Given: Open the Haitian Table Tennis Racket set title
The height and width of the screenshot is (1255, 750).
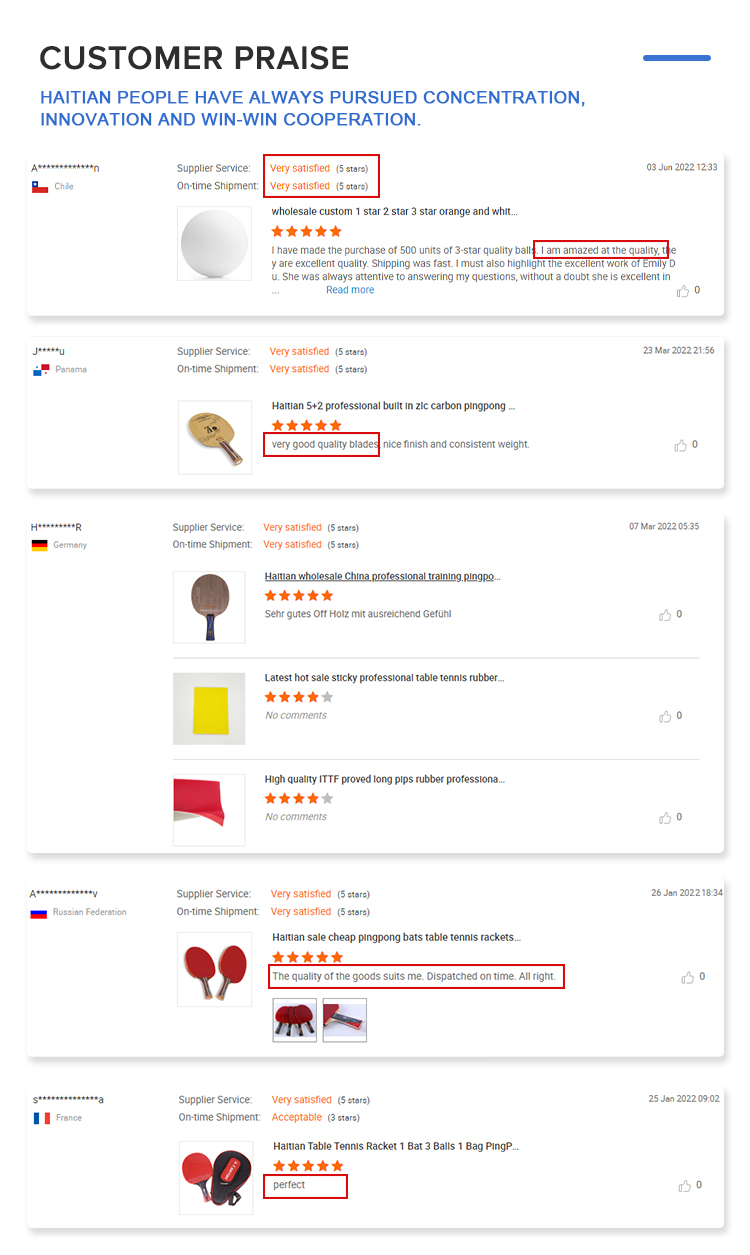Looking at the screenshot, I should pyautogui.click(x=396, y=1147).
